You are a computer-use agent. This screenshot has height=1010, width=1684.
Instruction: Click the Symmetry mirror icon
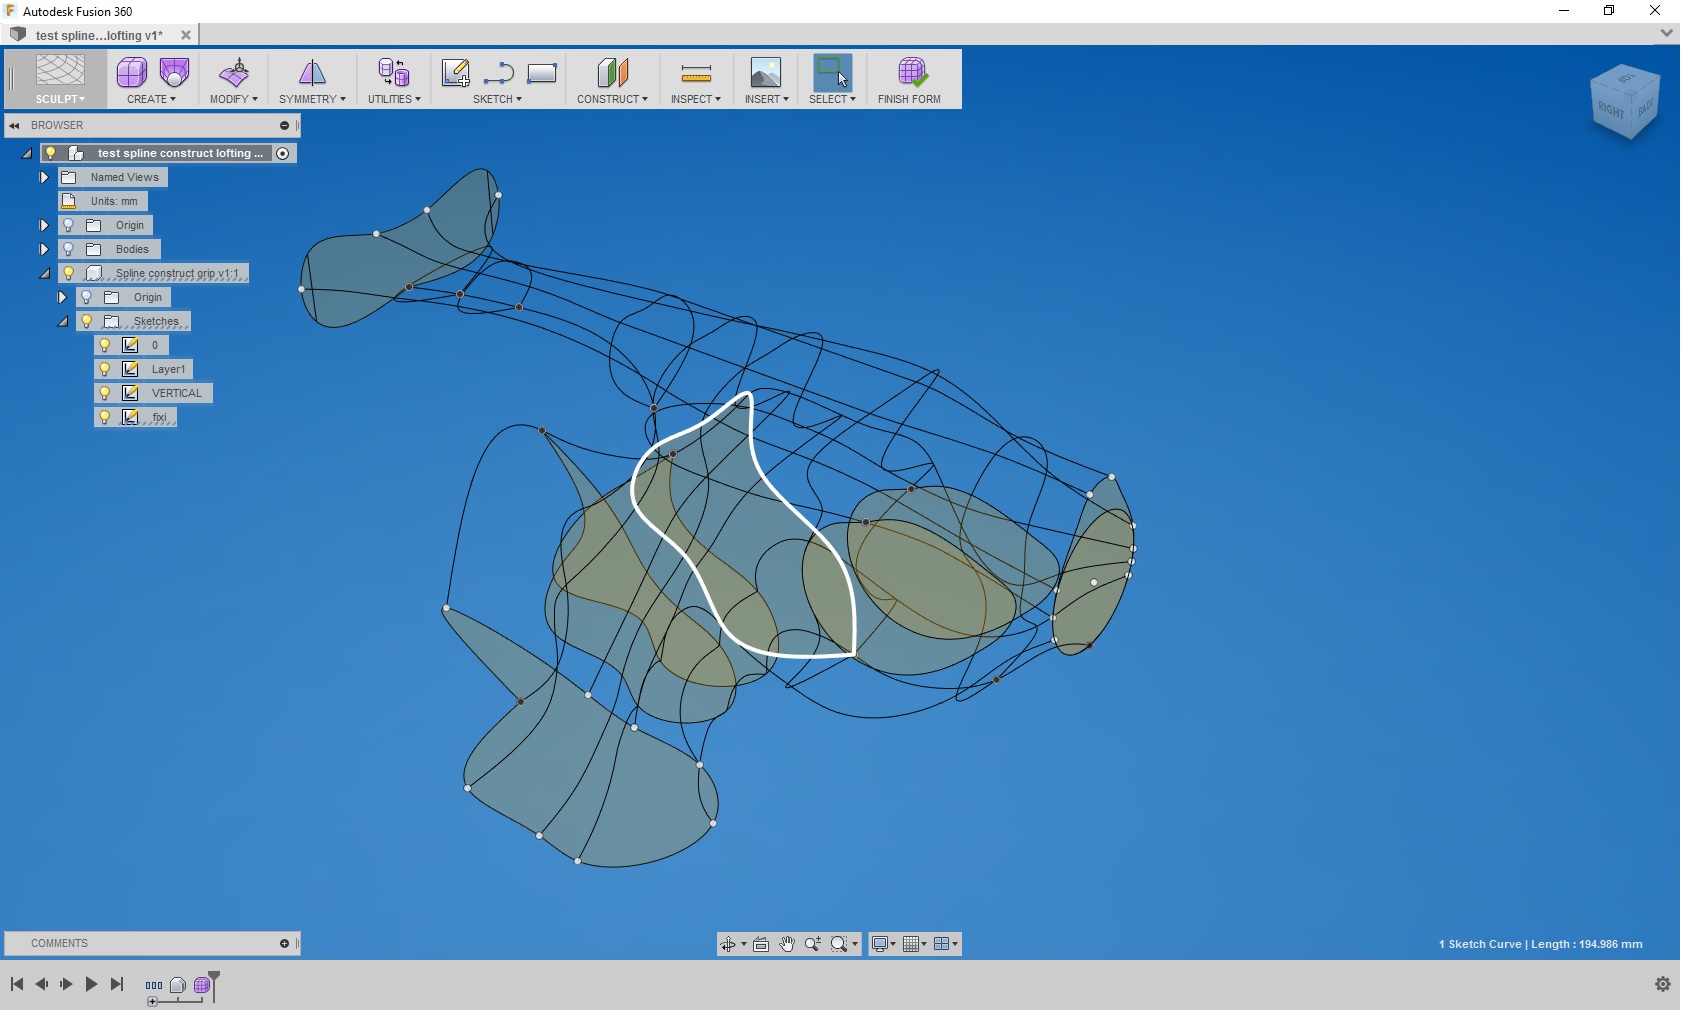click(312, 72)
